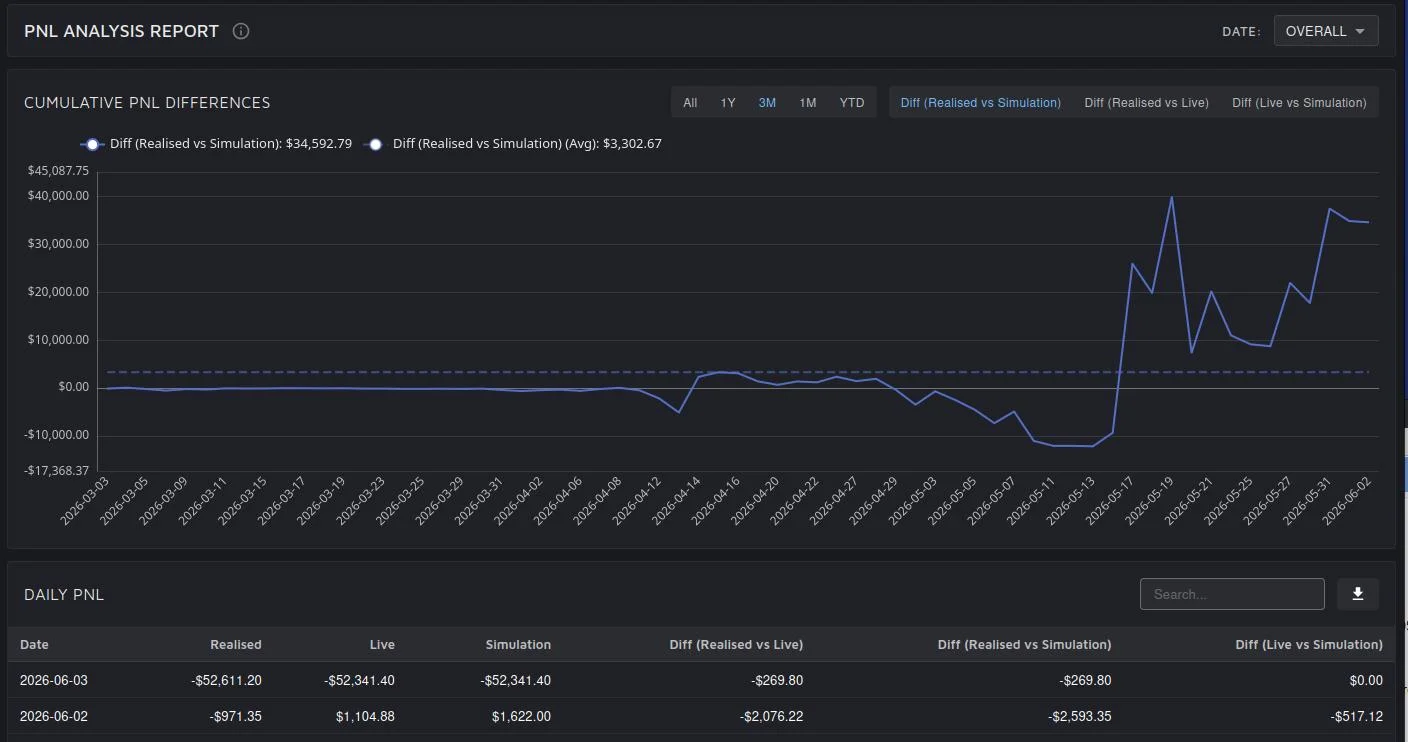Viewport: 1408px width, 742px height.
Task: Click the chart peak near 2026-05-19
Action: pyautogui.click(x=1171, y=197)
